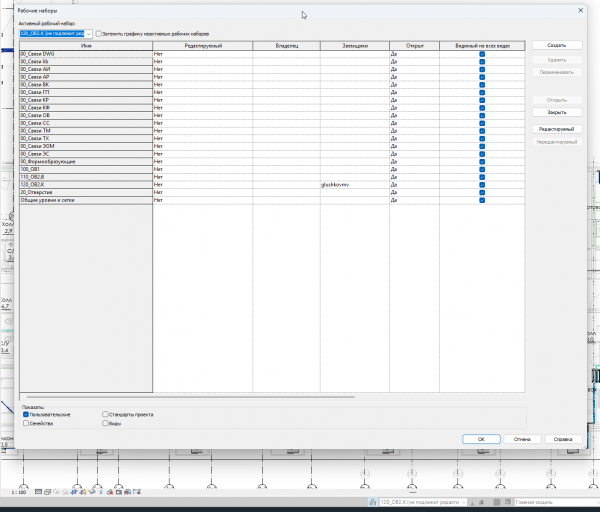Screen dimensions: 600x512
Task: Open the visual style icon in view bar
Action: pyautogui.click(x=47, y=492)
